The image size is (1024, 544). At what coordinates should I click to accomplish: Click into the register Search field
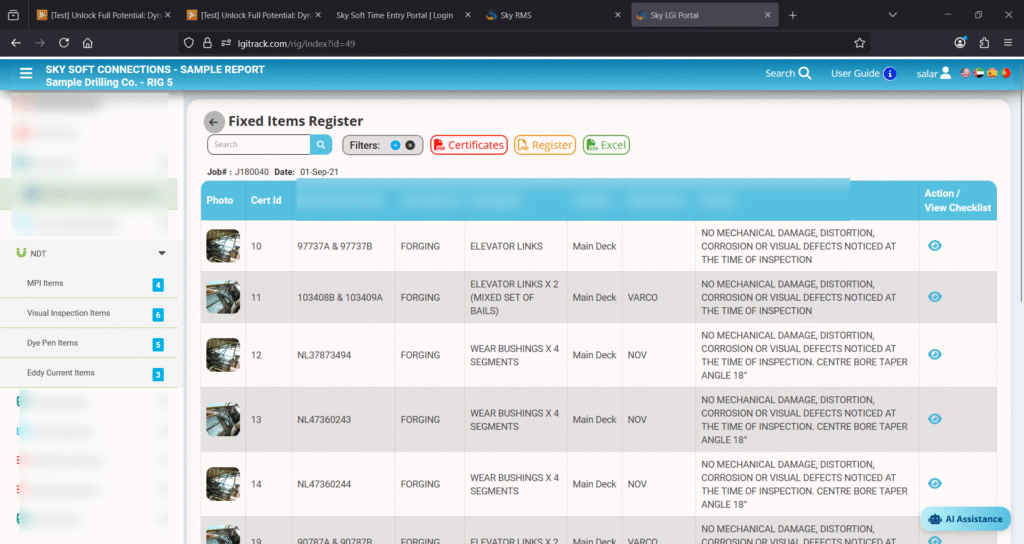(259, 145)
